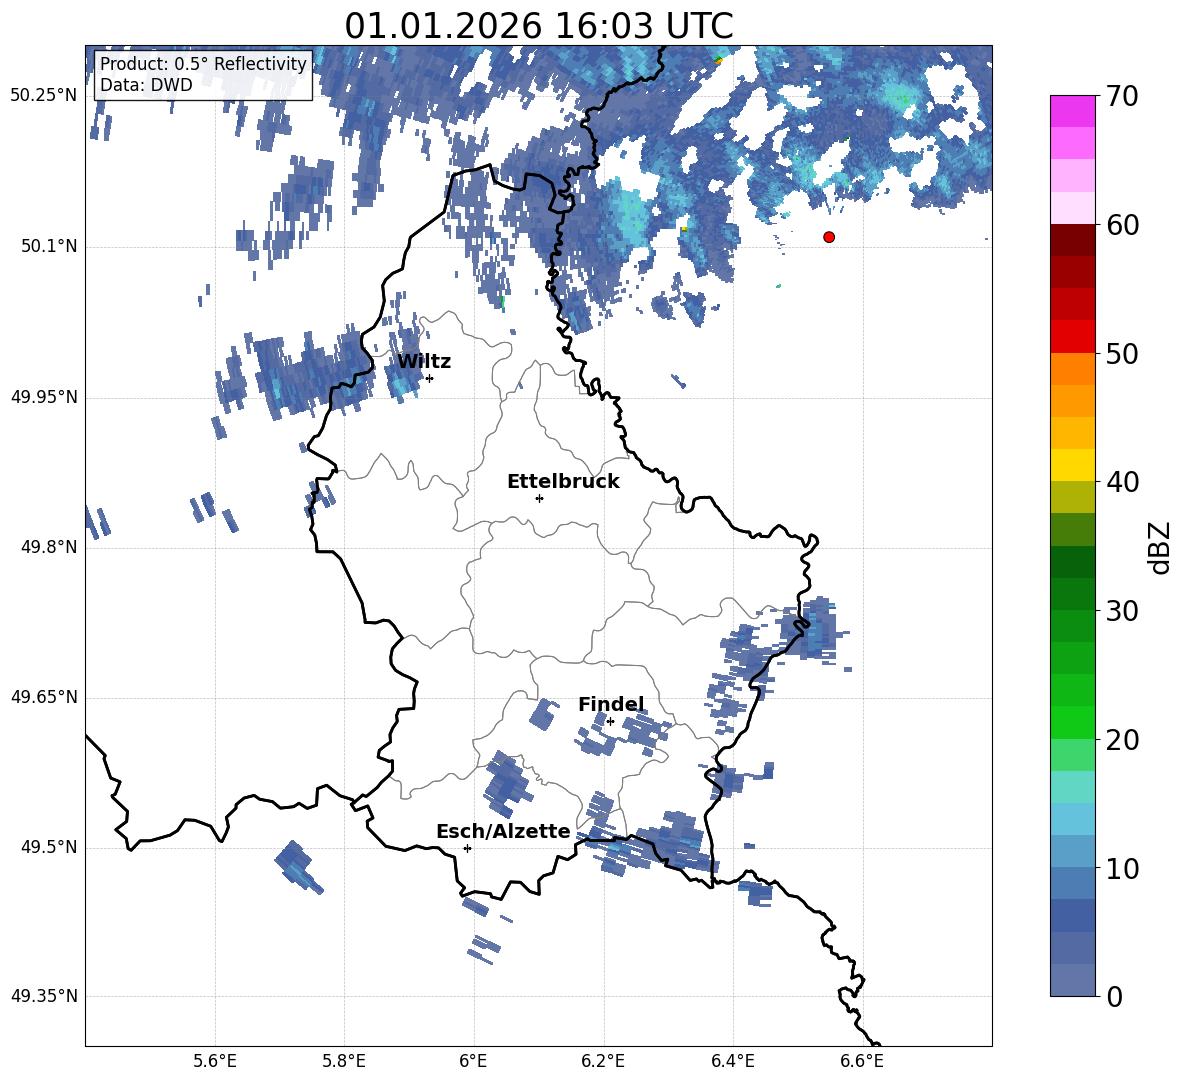This screenshot has height=1081, width=1184.
Task: Click the Ettelbruck station cross marker
Action: [x=539, y=498]
